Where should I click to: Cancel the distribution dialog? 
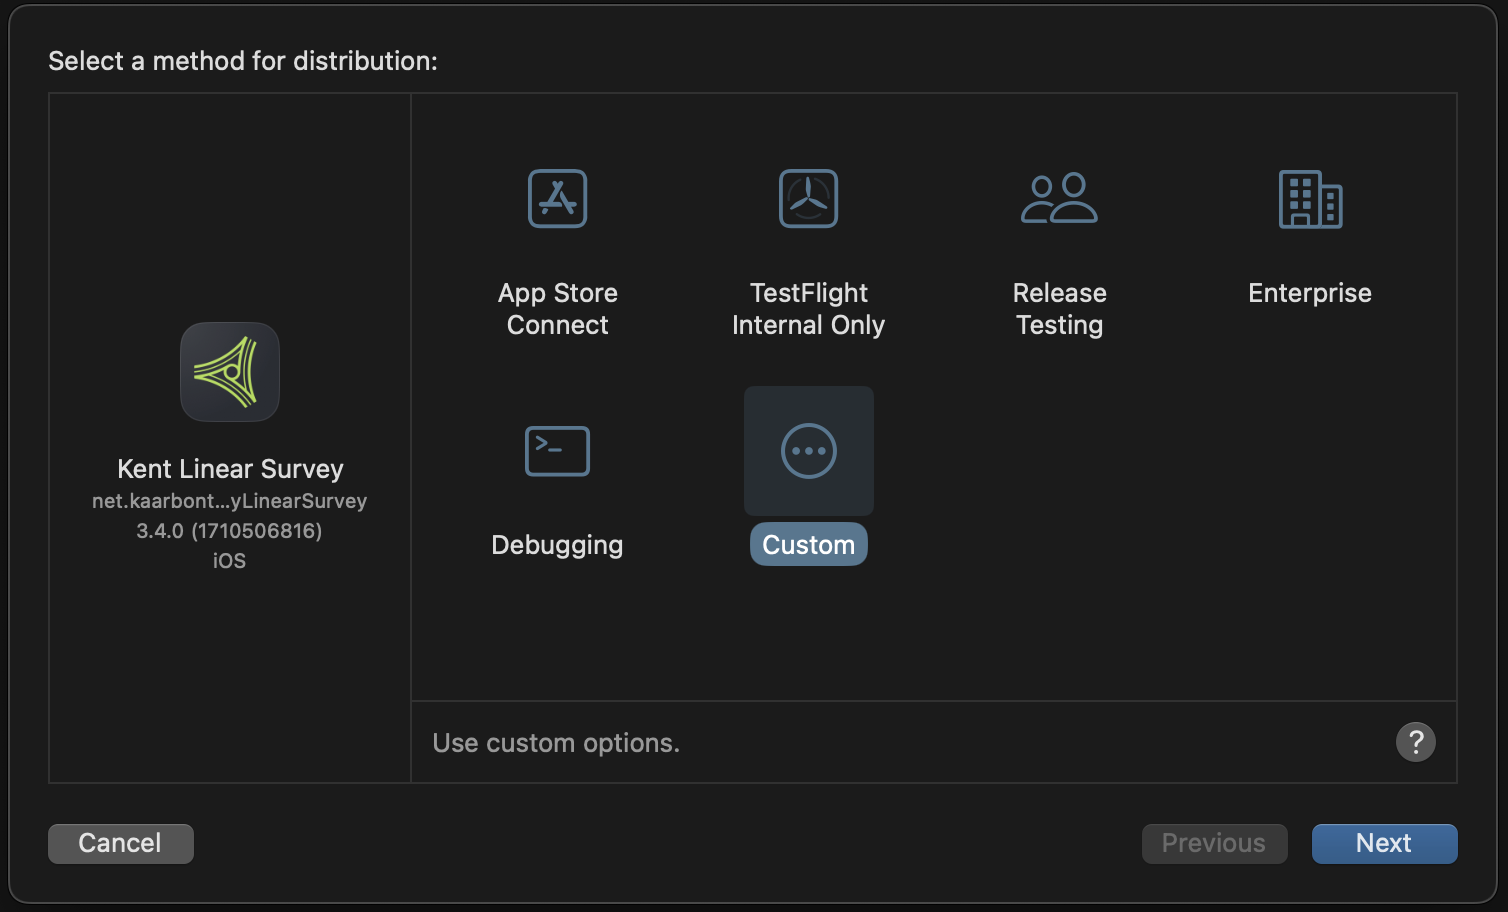(120, 843)
